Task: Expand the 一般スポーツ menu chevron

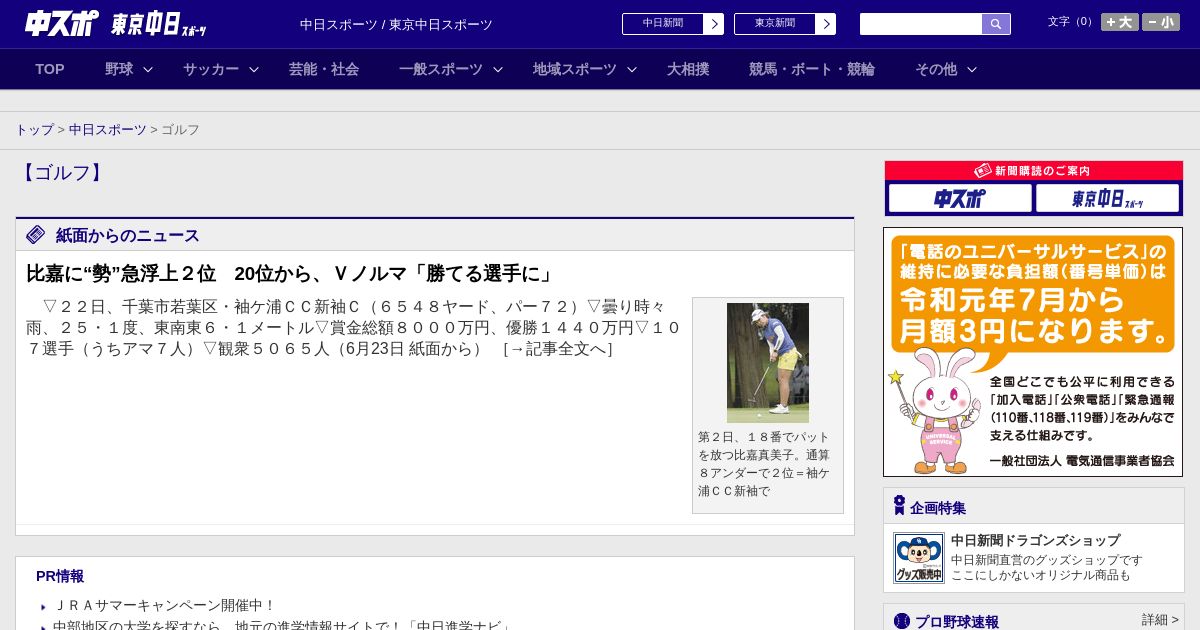Action: (x=498, y=70)
